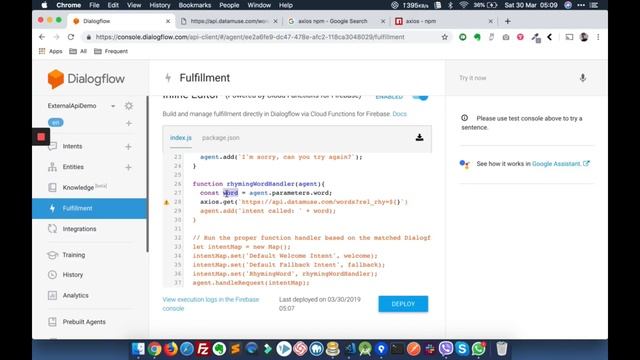Viewport: 640px width, 360px height.
Task: Open the Analytics section
Action: pyautogui.click(x=75, y=295)
